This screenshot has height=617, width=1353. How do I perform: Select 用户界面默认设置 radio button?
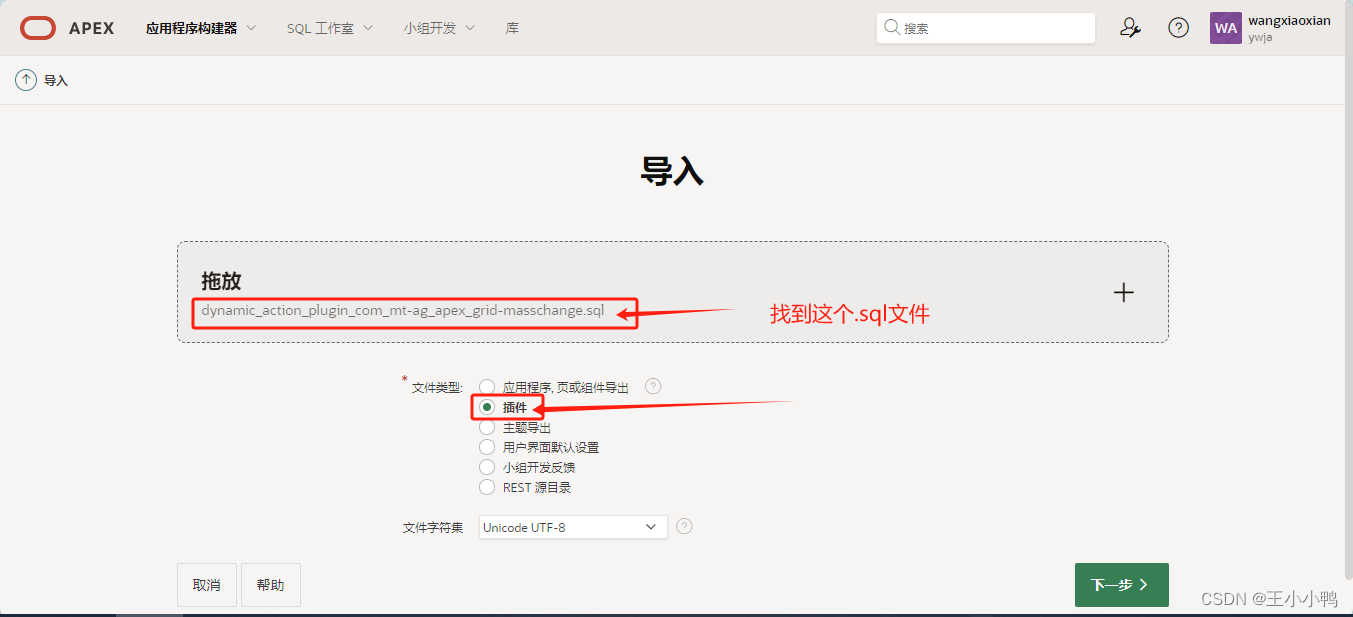point(487,447)
